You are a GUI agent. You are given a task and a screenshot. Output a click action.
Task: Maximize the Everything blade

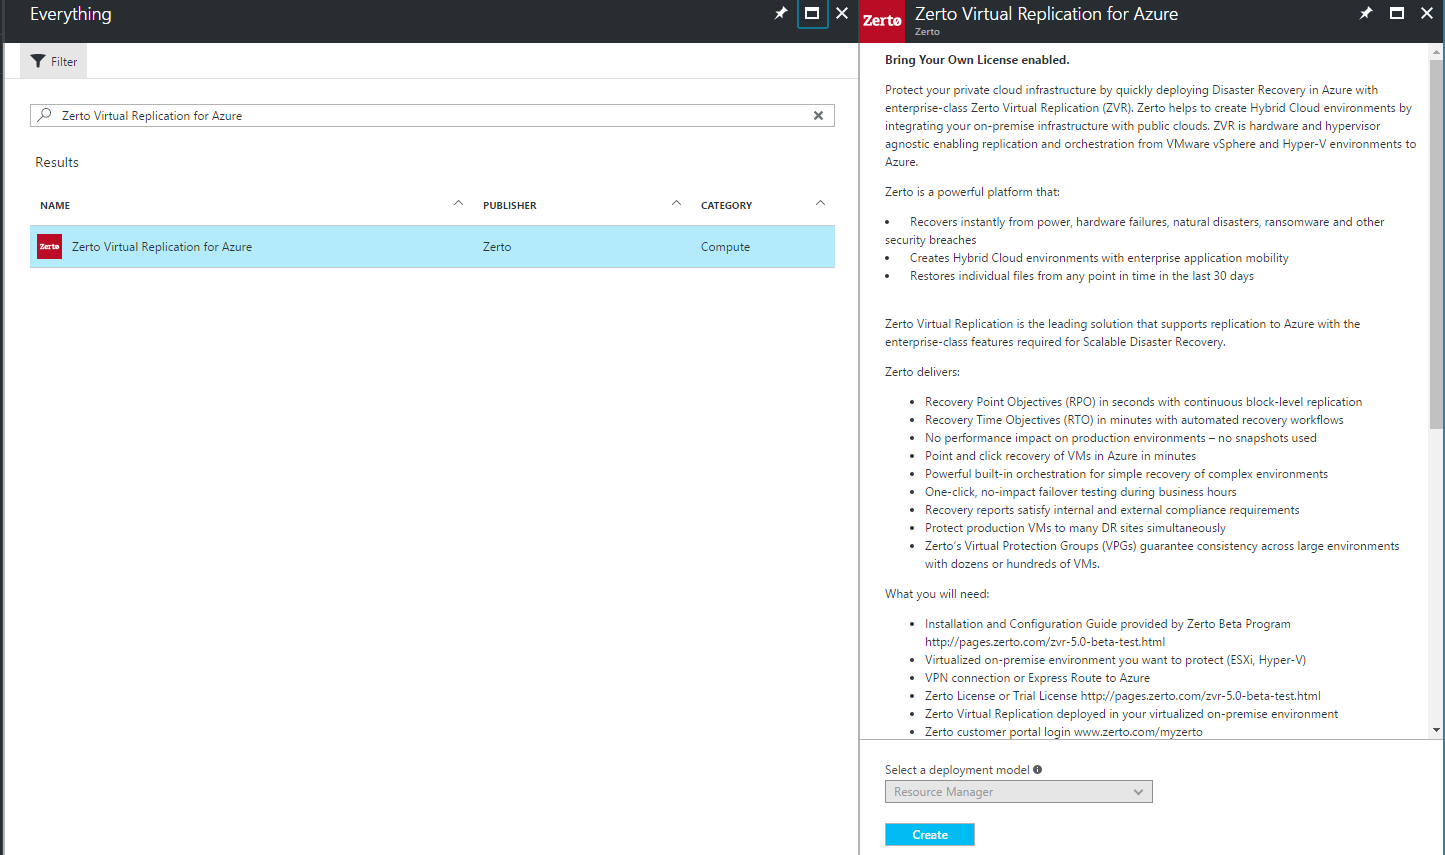pyautogui.click(x=812, y=14)
